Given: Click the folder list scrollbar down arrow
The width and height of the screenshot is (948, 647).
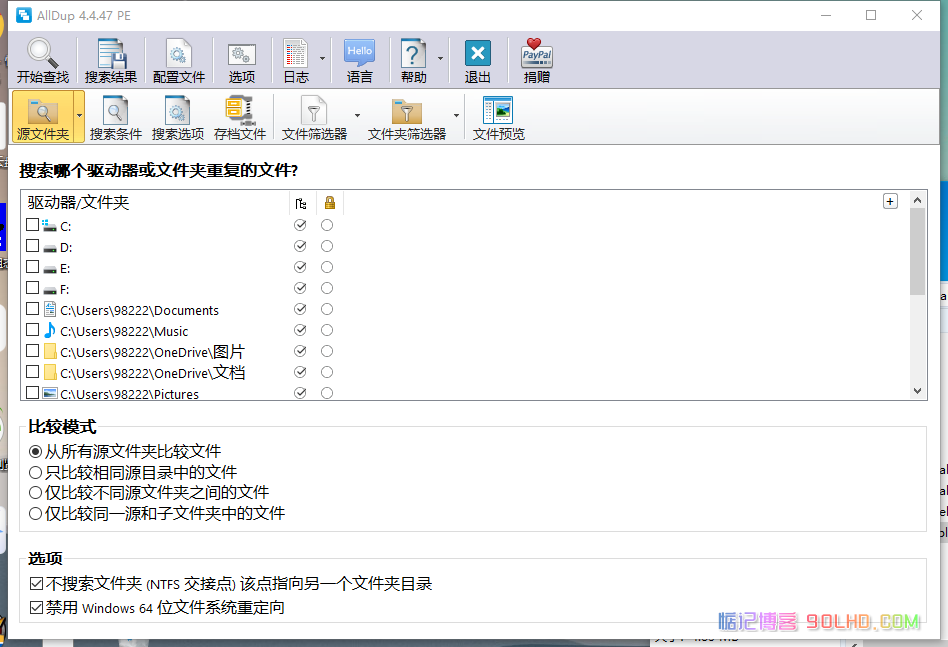Looking at the screenshot, I should pyautogui.click(x=918, y=391).
